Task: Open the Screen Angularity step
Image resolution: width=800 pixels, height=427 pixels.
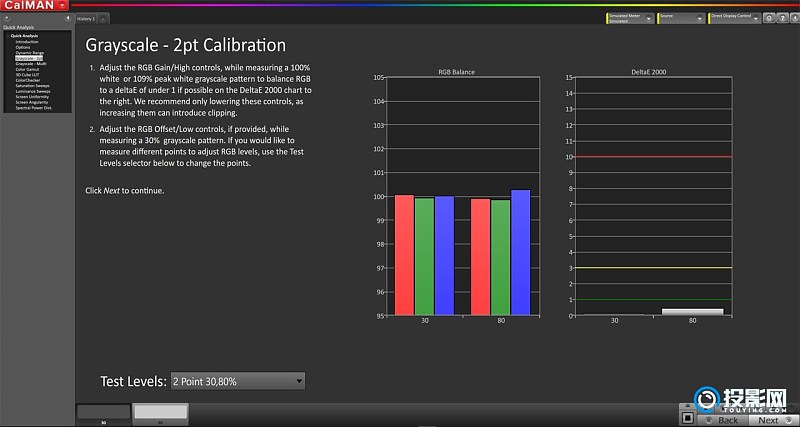Action: pyautogui.click(x=32, y=102)
